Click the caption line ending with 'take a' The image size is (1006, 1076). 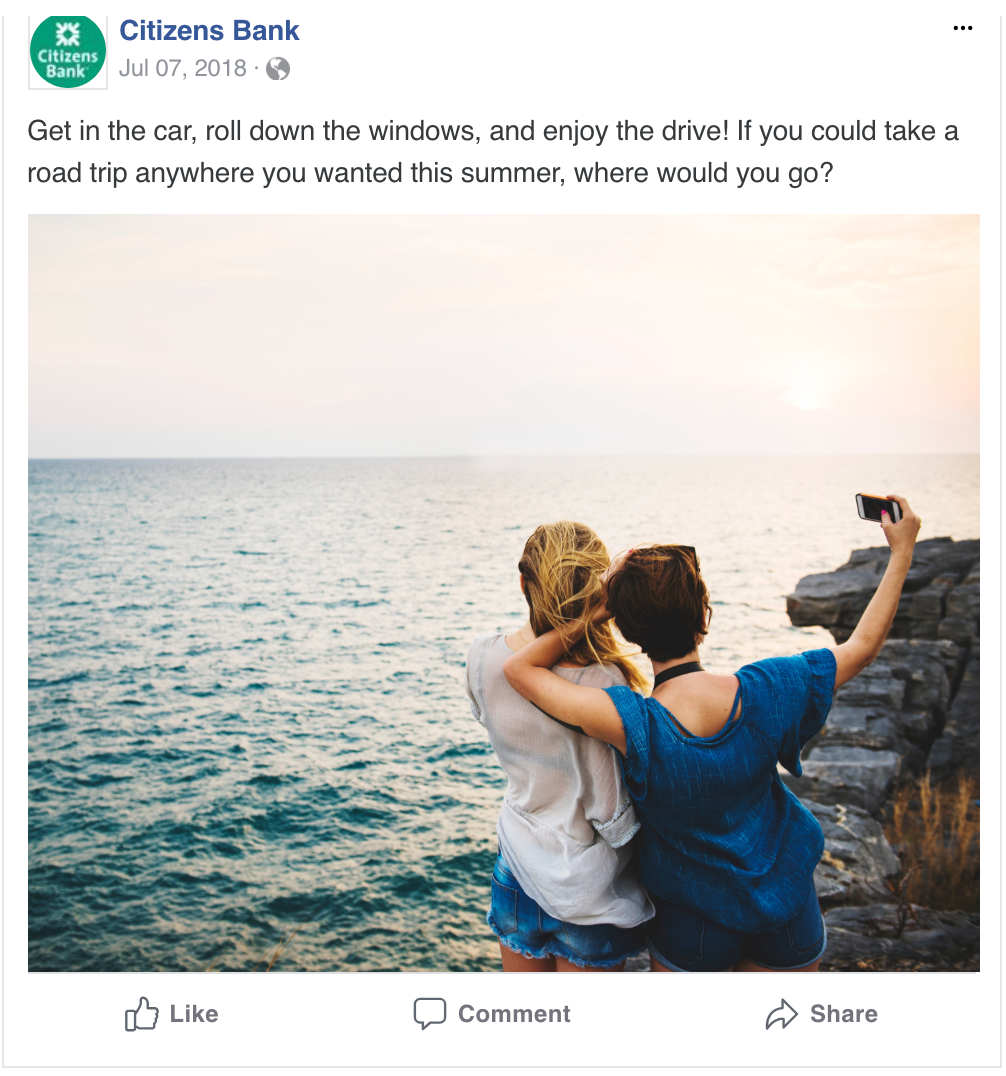coord(493,131)
